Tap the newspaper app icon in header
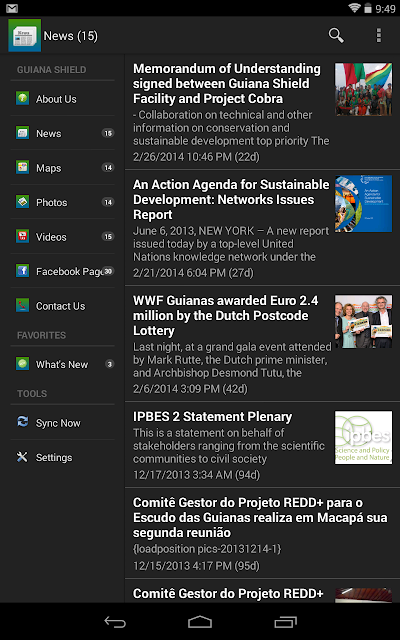The image size is (400, 640). click(24, 36)
